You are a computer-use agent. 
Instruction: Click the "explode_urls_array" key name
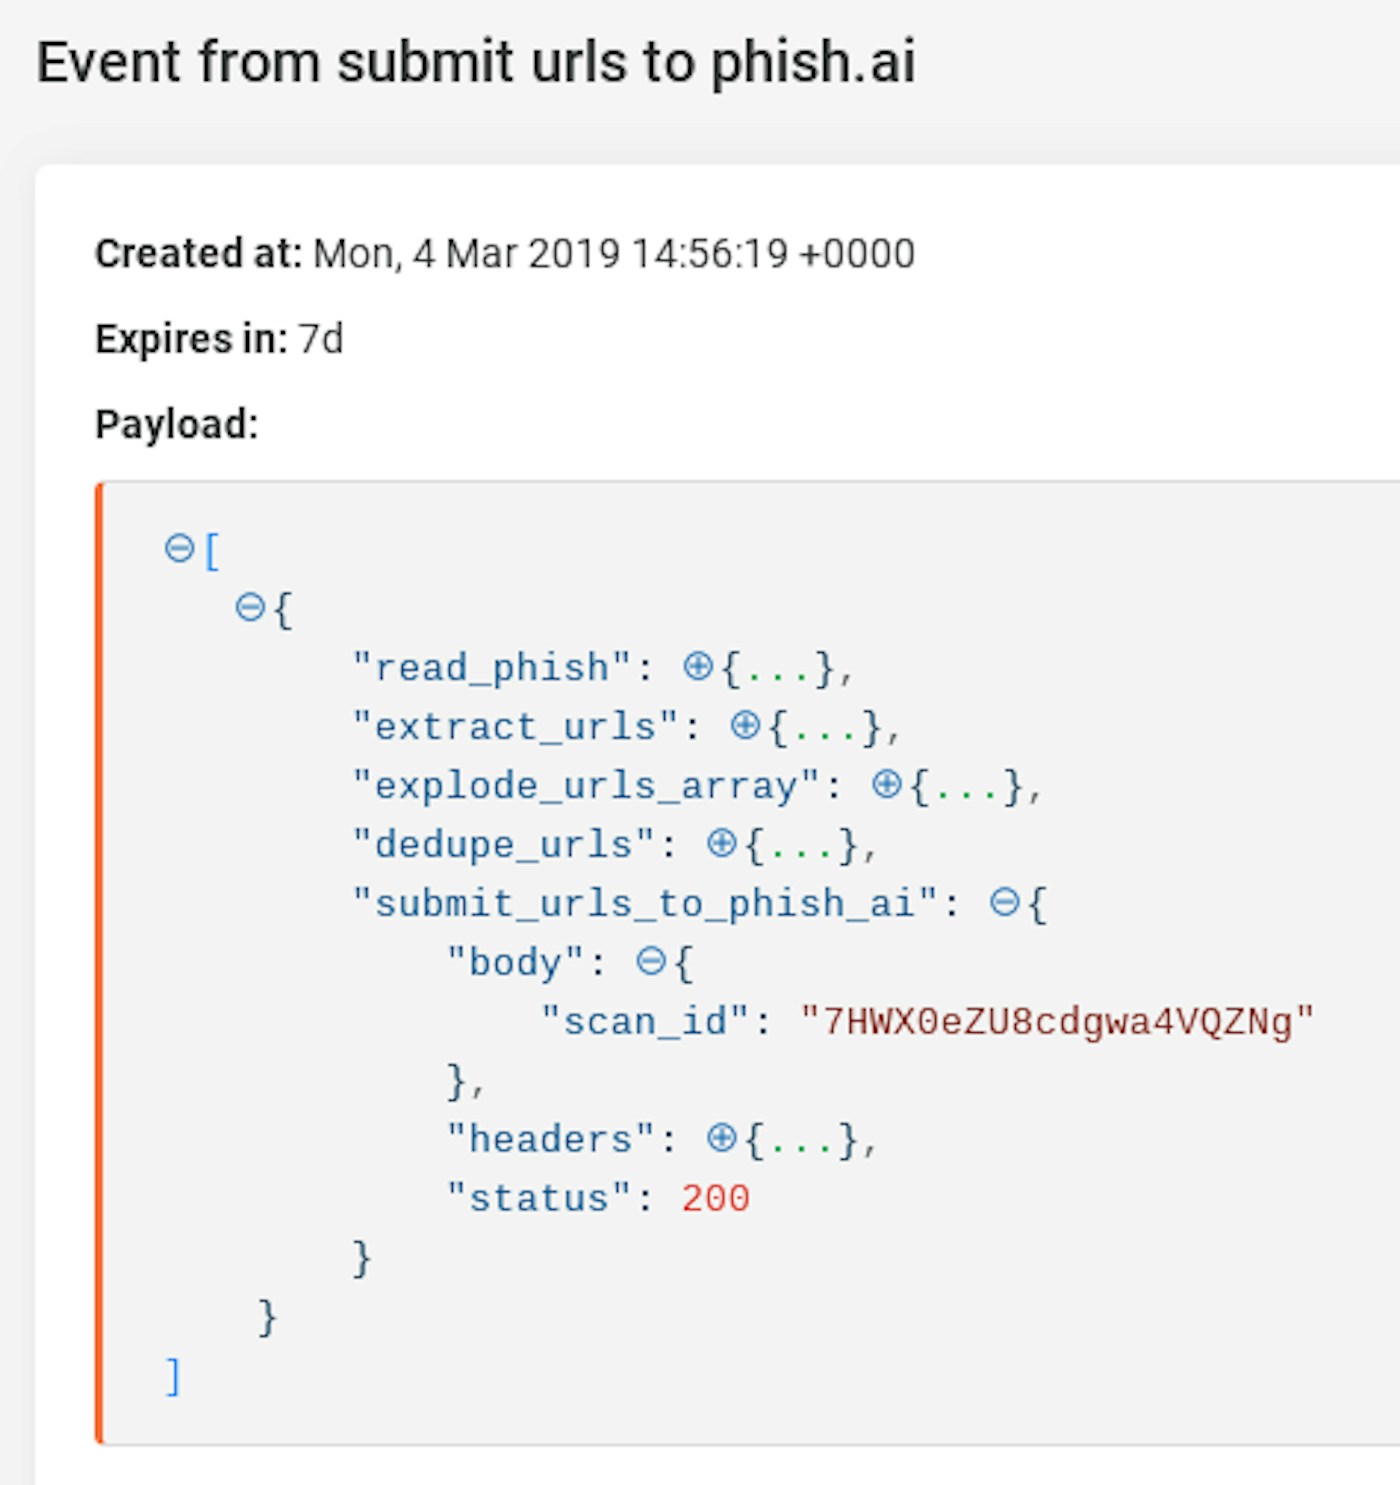coord(585,785)
